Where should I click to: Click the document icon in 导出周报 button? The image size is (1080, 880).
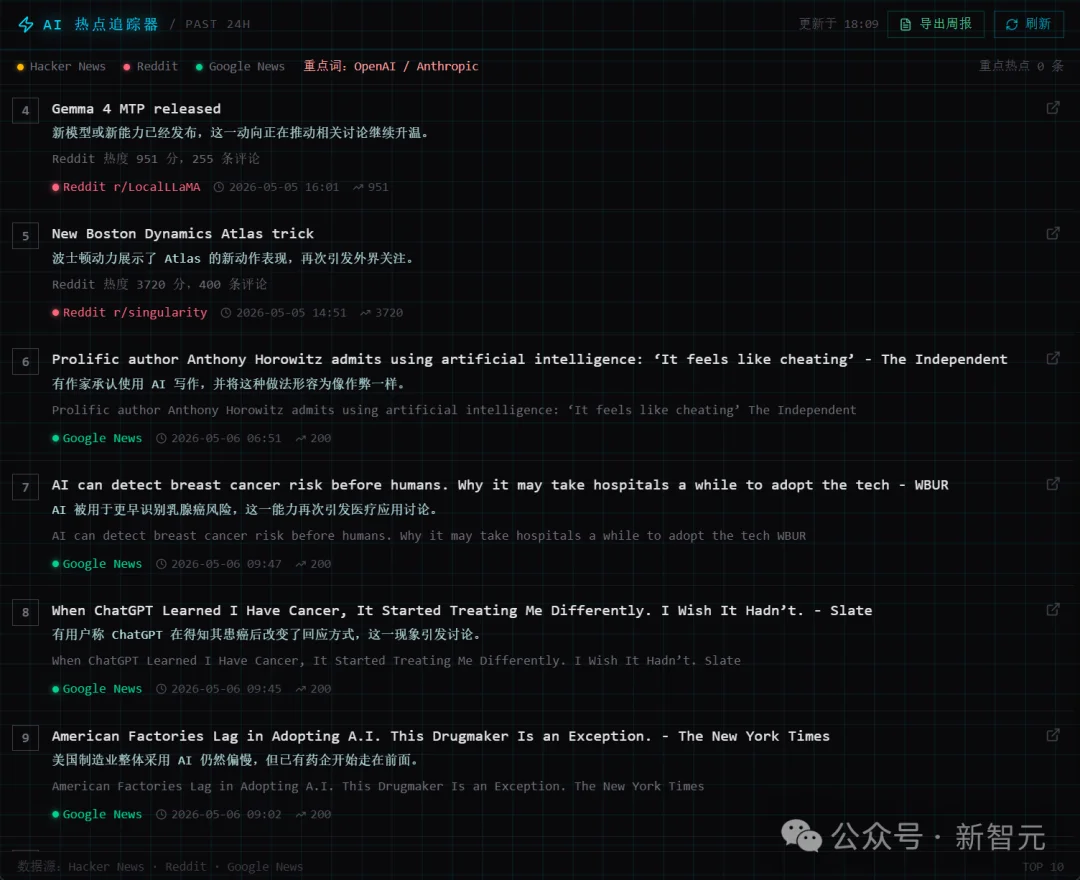point(906,24)
